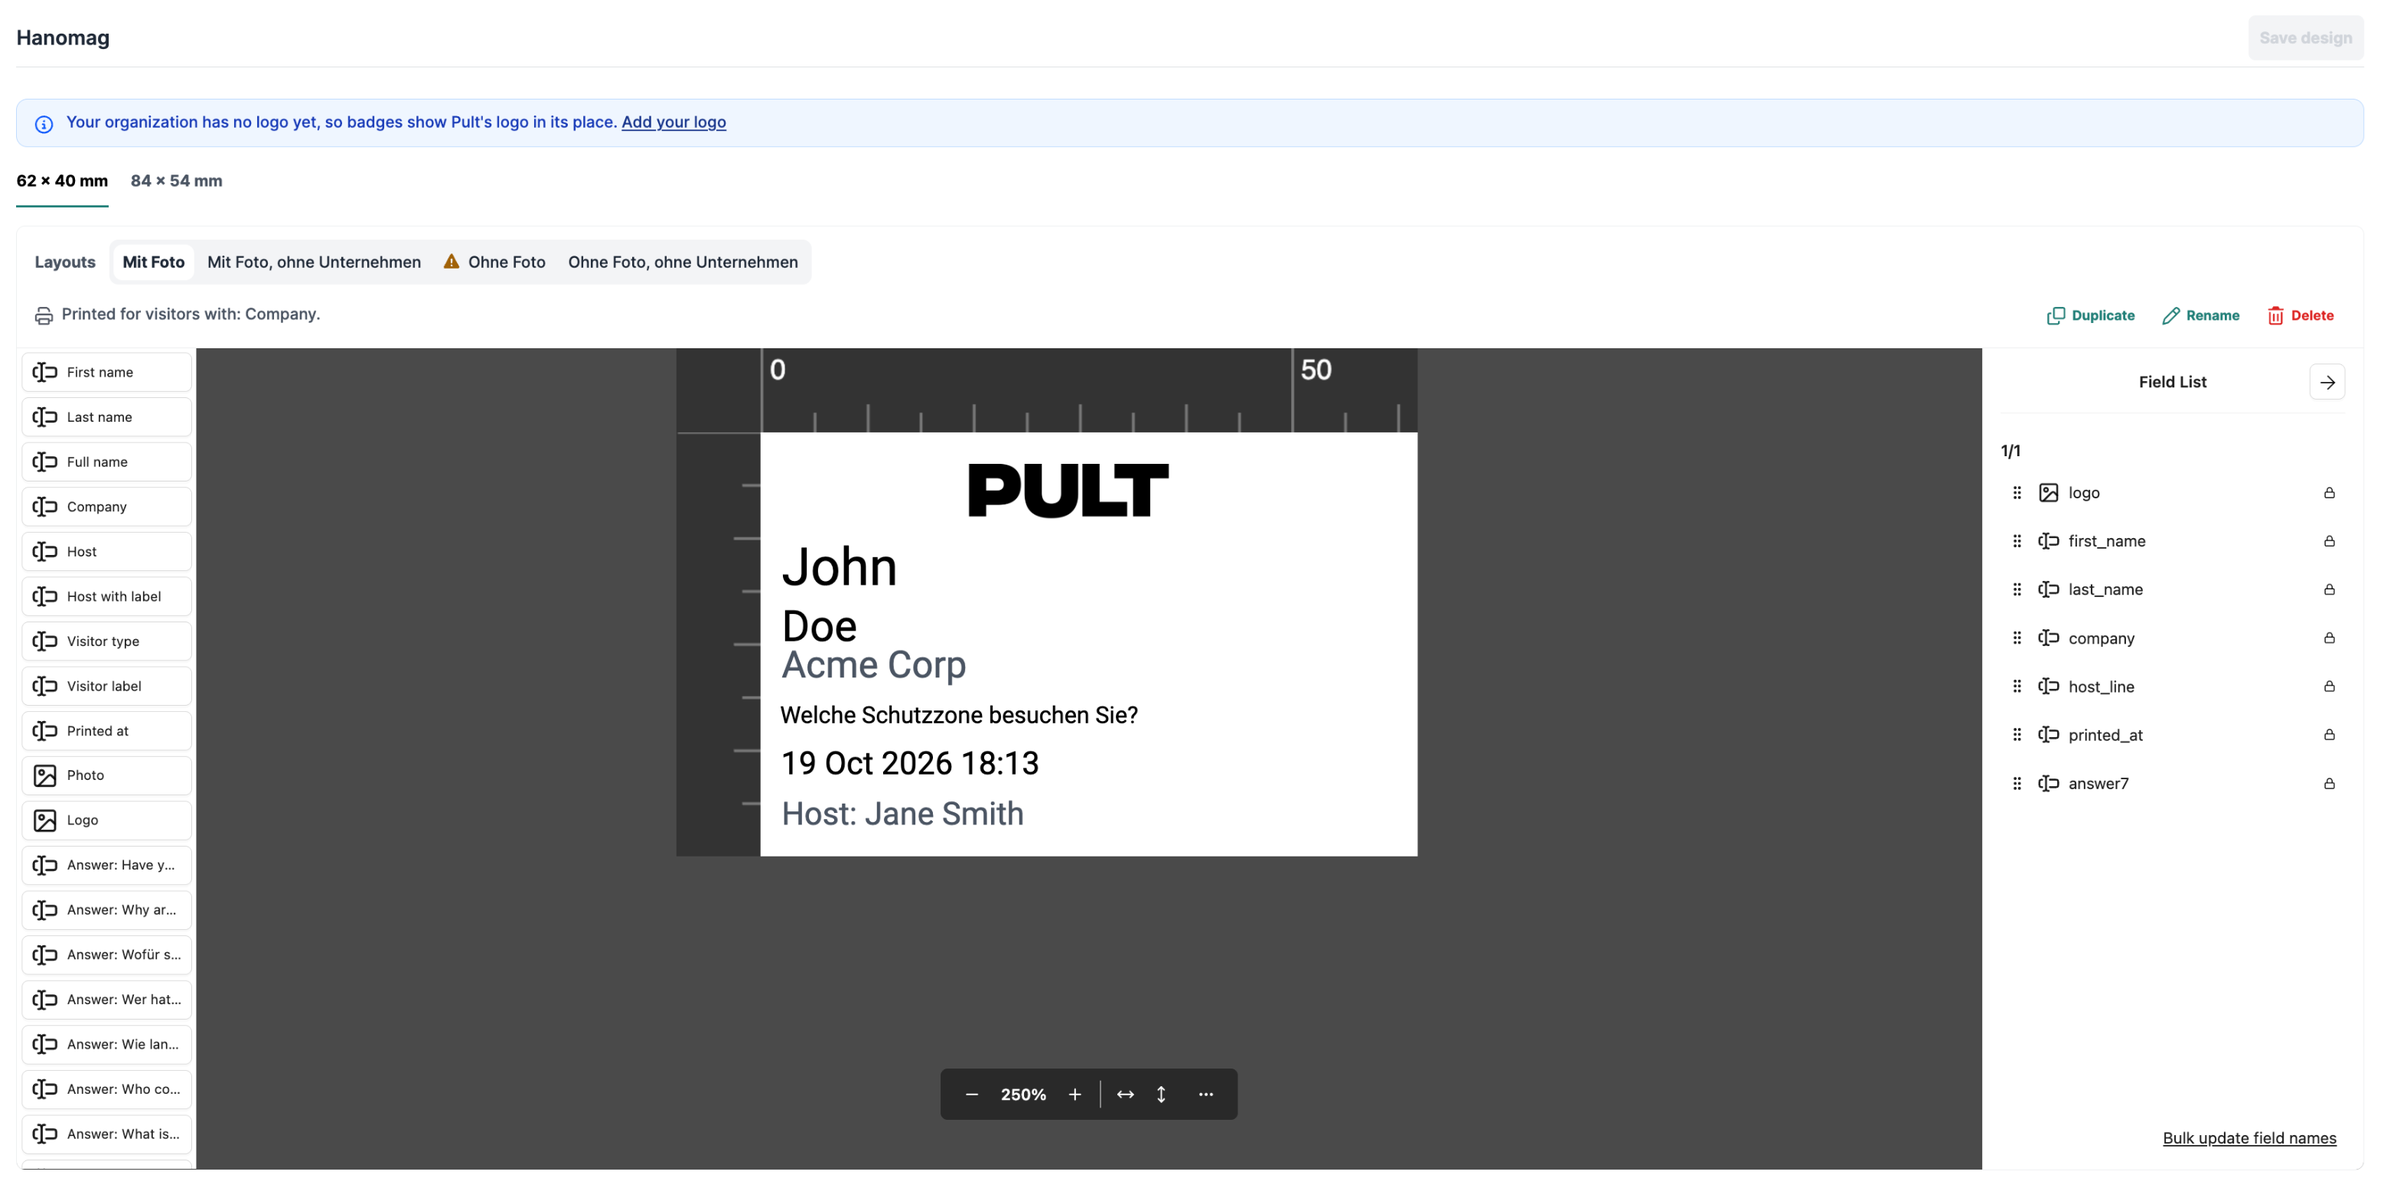This screenshot has width=2400, height=1178.
Task: Toggle lock icon for company field
Action: pos(2329,638)
